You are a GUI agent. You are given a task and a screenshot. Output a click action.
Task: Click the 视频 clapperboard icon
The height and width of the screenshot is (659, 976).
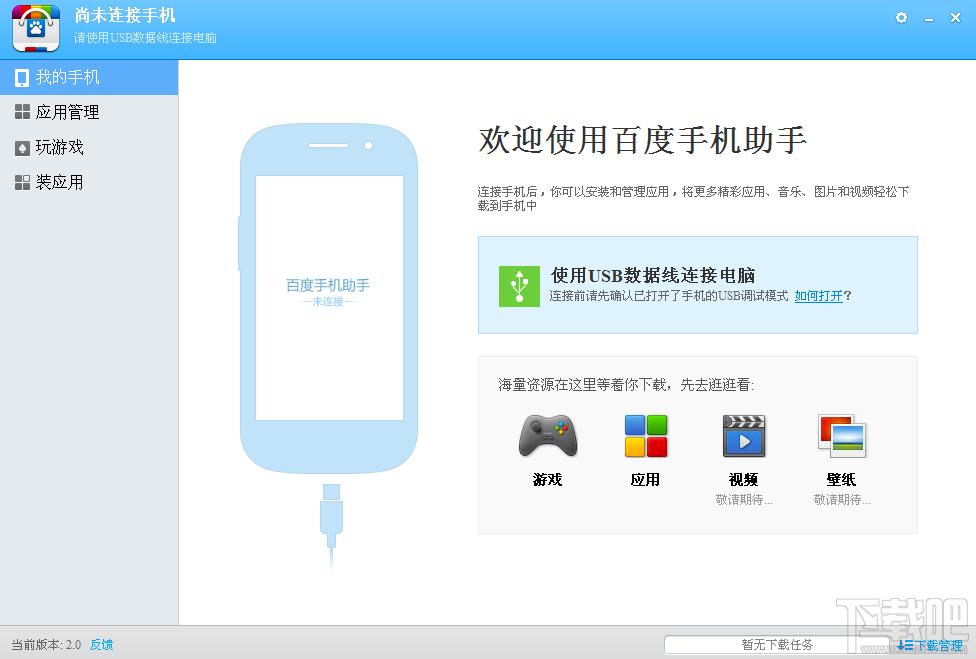744,436
